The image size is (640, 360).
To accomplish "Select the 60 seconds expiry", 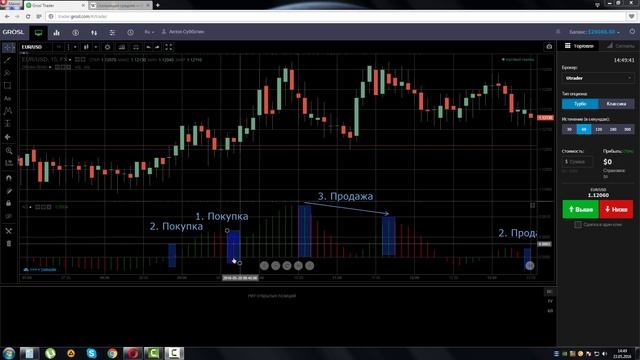I will pos(584,129).
